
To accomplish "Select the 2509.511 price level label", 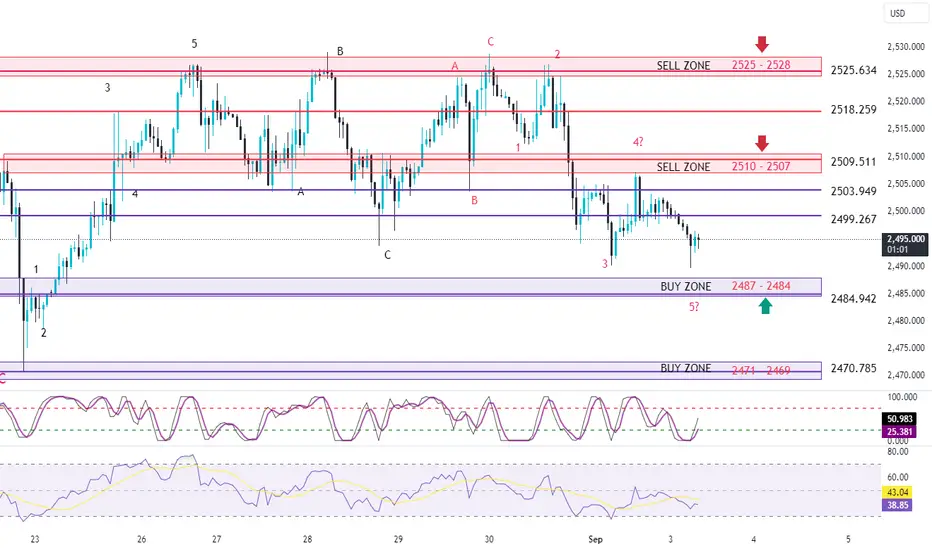I will tap(854, 162).
